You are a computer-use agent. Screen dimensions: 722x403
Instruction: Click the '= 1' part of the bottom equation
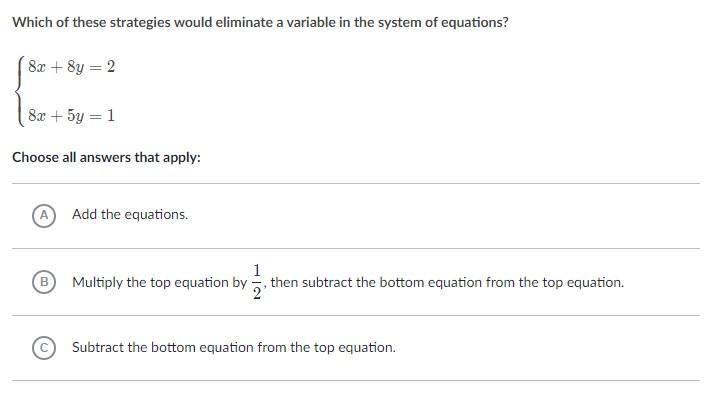click(104, 116)
